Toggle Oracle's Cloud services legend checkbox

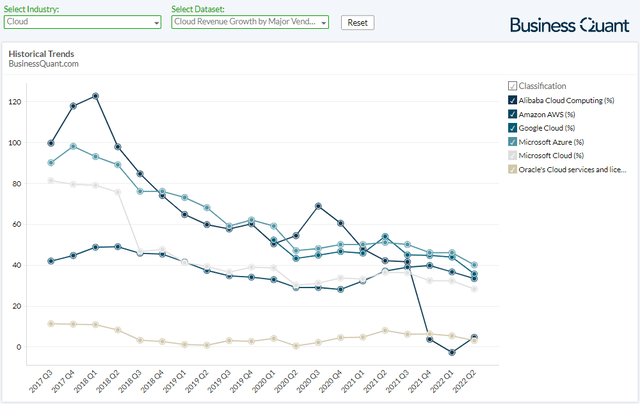tap(513, 170)
